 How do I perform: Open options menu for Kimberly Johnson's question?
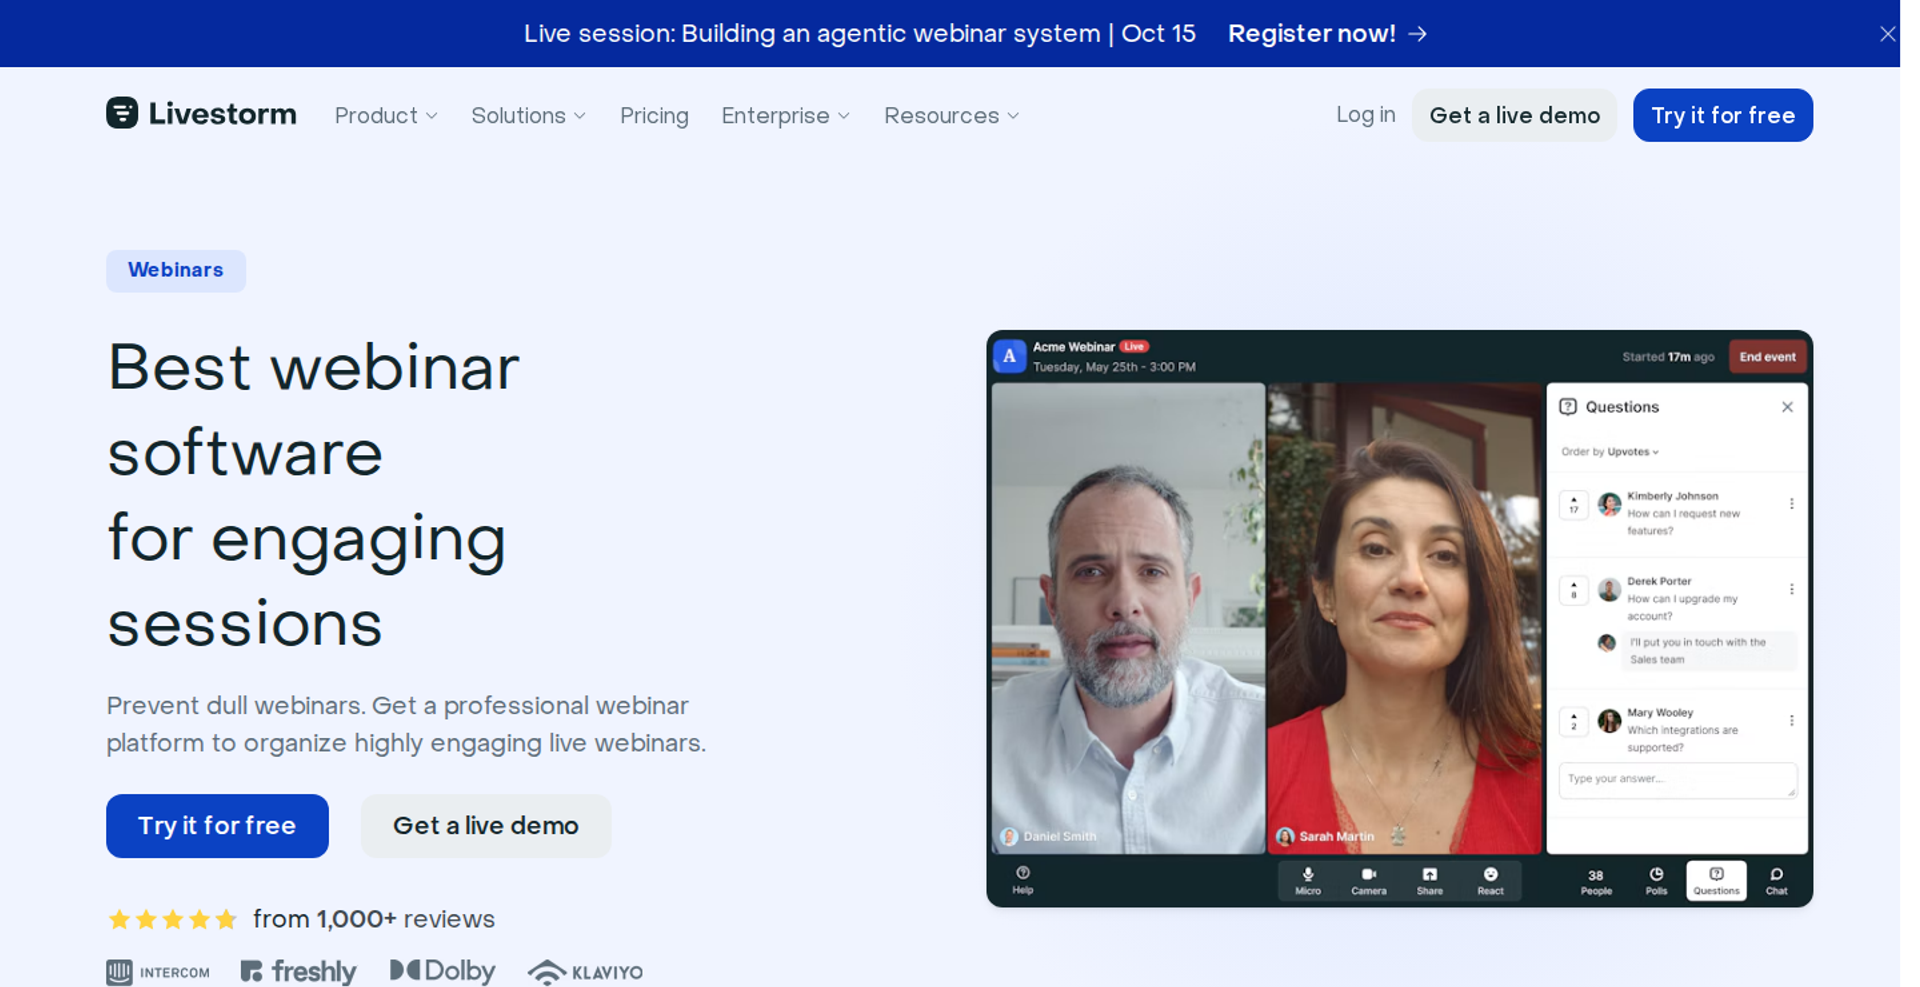point(1791,504)
